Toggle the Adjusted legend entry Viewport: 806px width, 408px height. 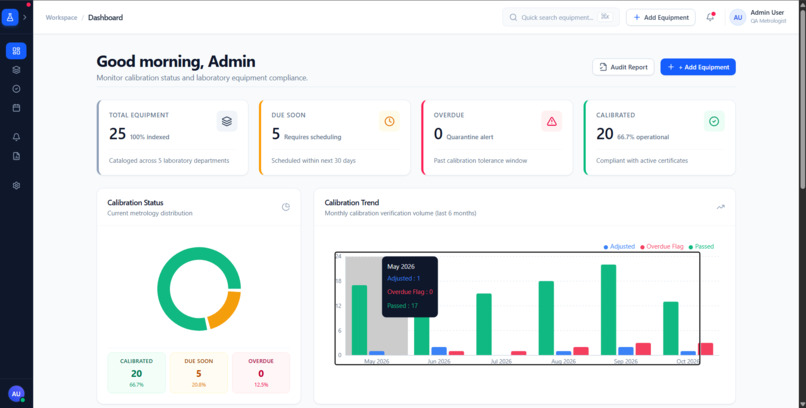[x=619, y=247]
